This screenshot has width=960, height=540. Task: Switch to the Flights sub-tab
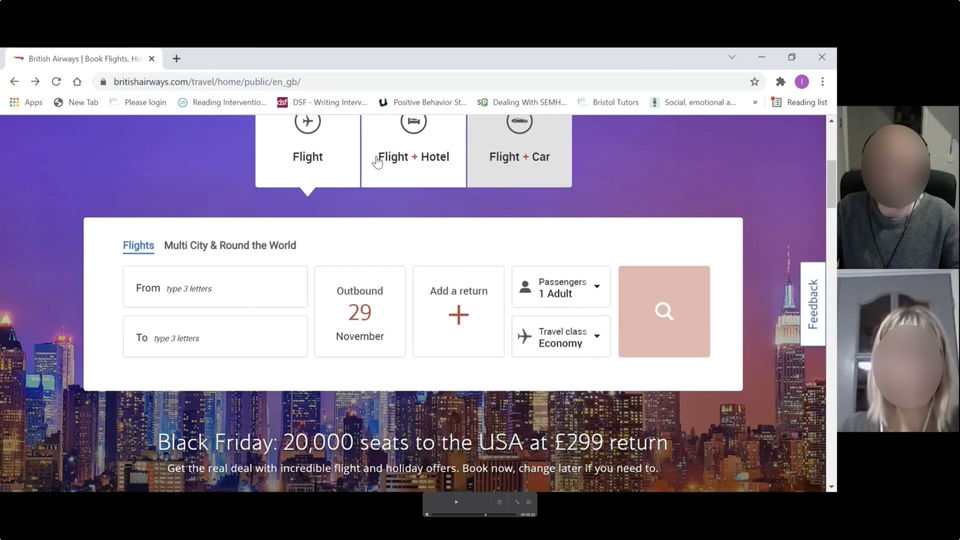click(x=138, y=246)
